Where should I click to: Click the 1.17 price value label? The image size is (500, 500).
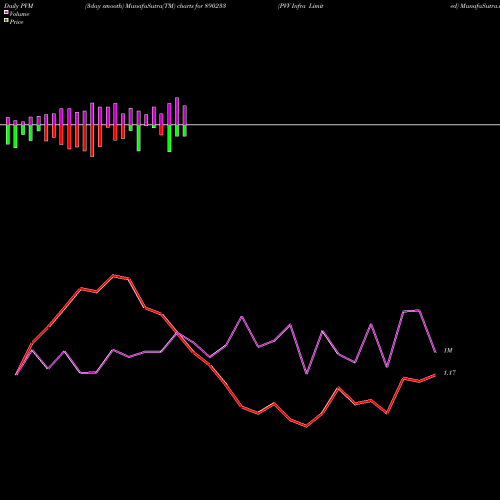point(450,373)
